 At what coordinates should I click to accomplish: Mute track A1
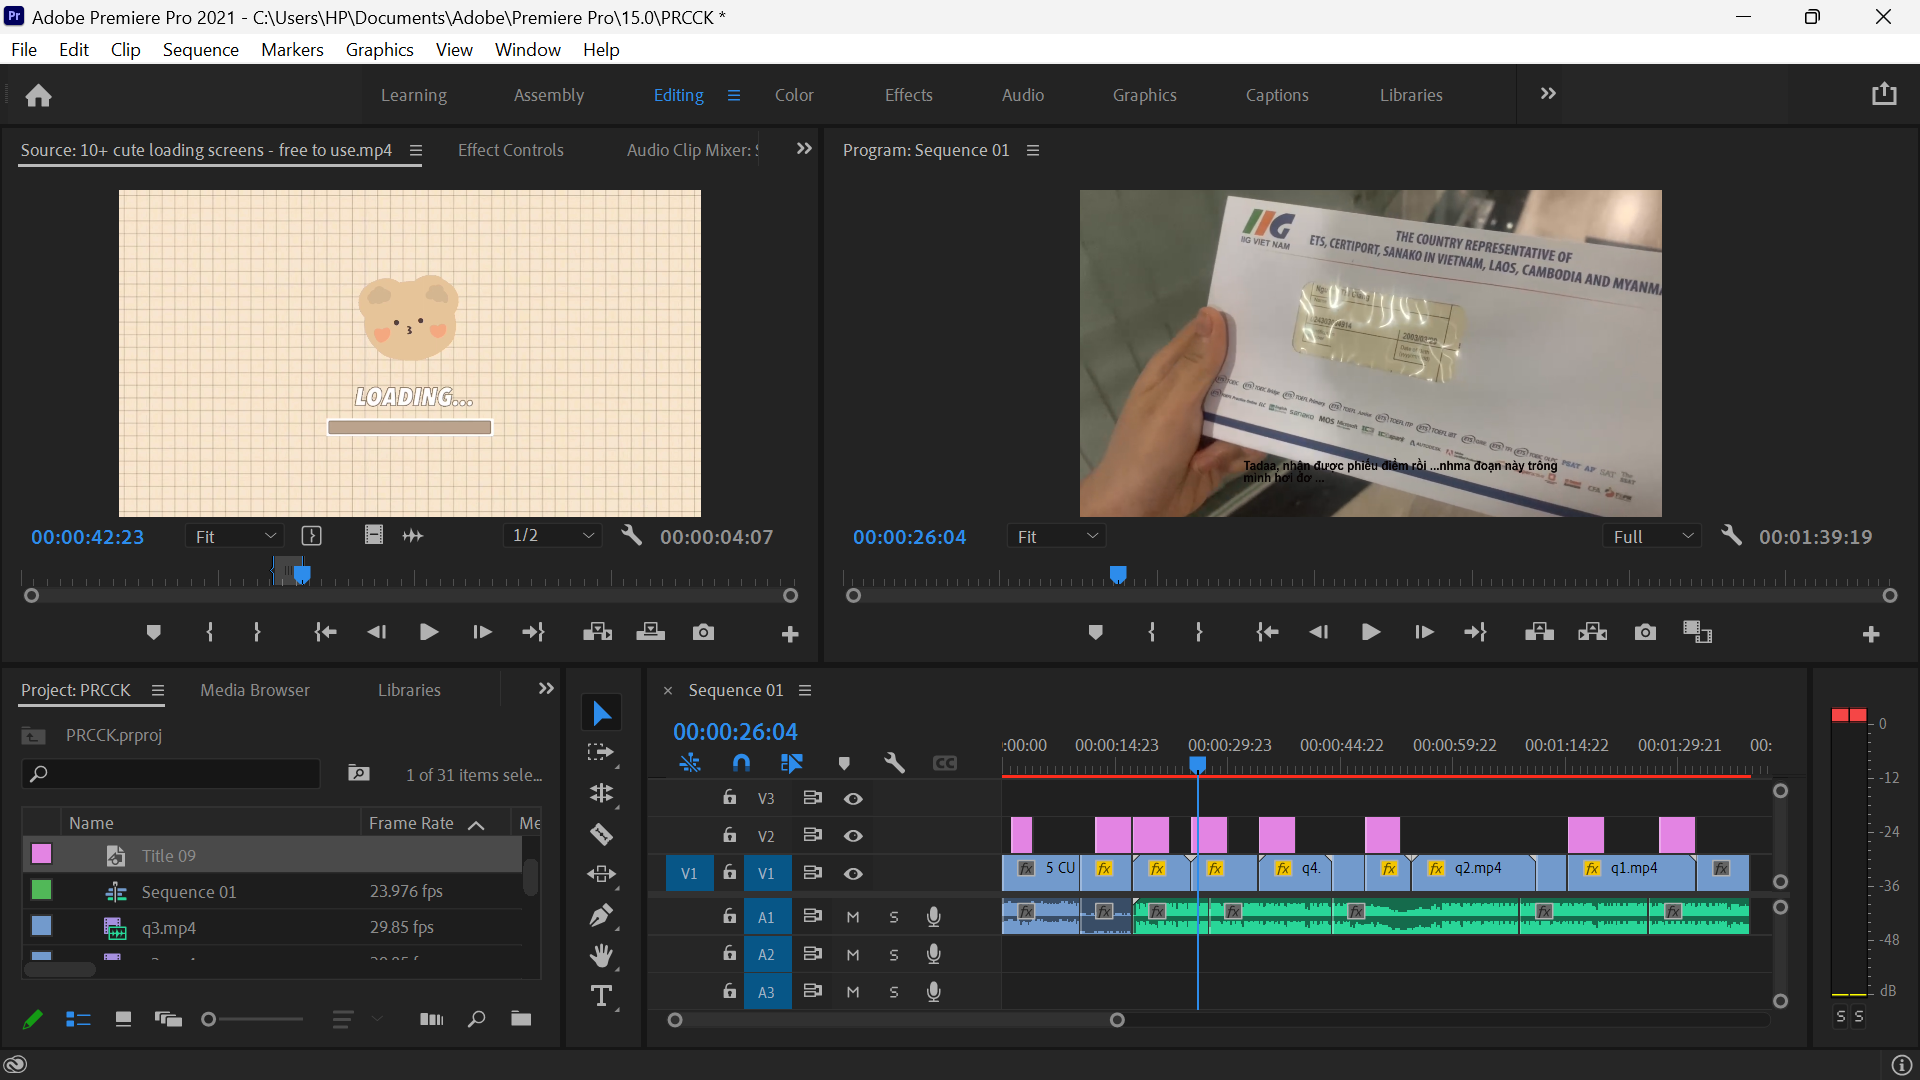pos(853,917)
